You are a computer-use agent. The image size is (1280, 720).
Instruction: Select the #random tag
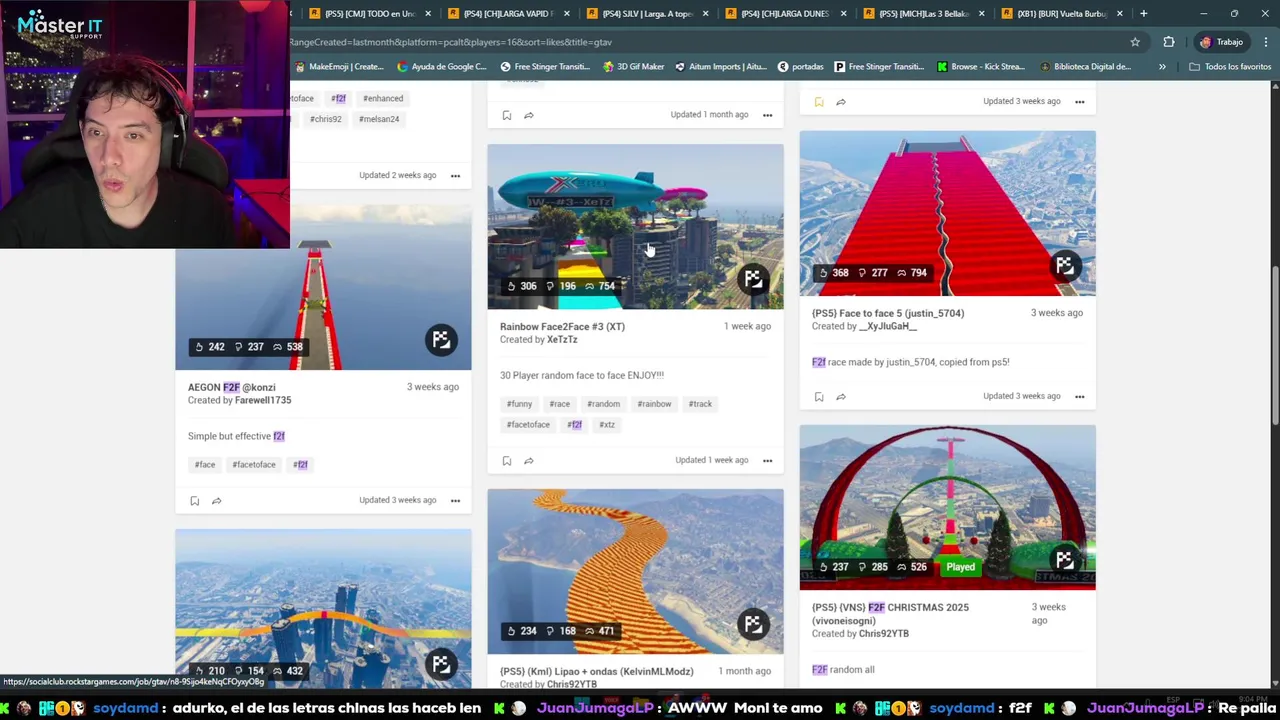603,404
